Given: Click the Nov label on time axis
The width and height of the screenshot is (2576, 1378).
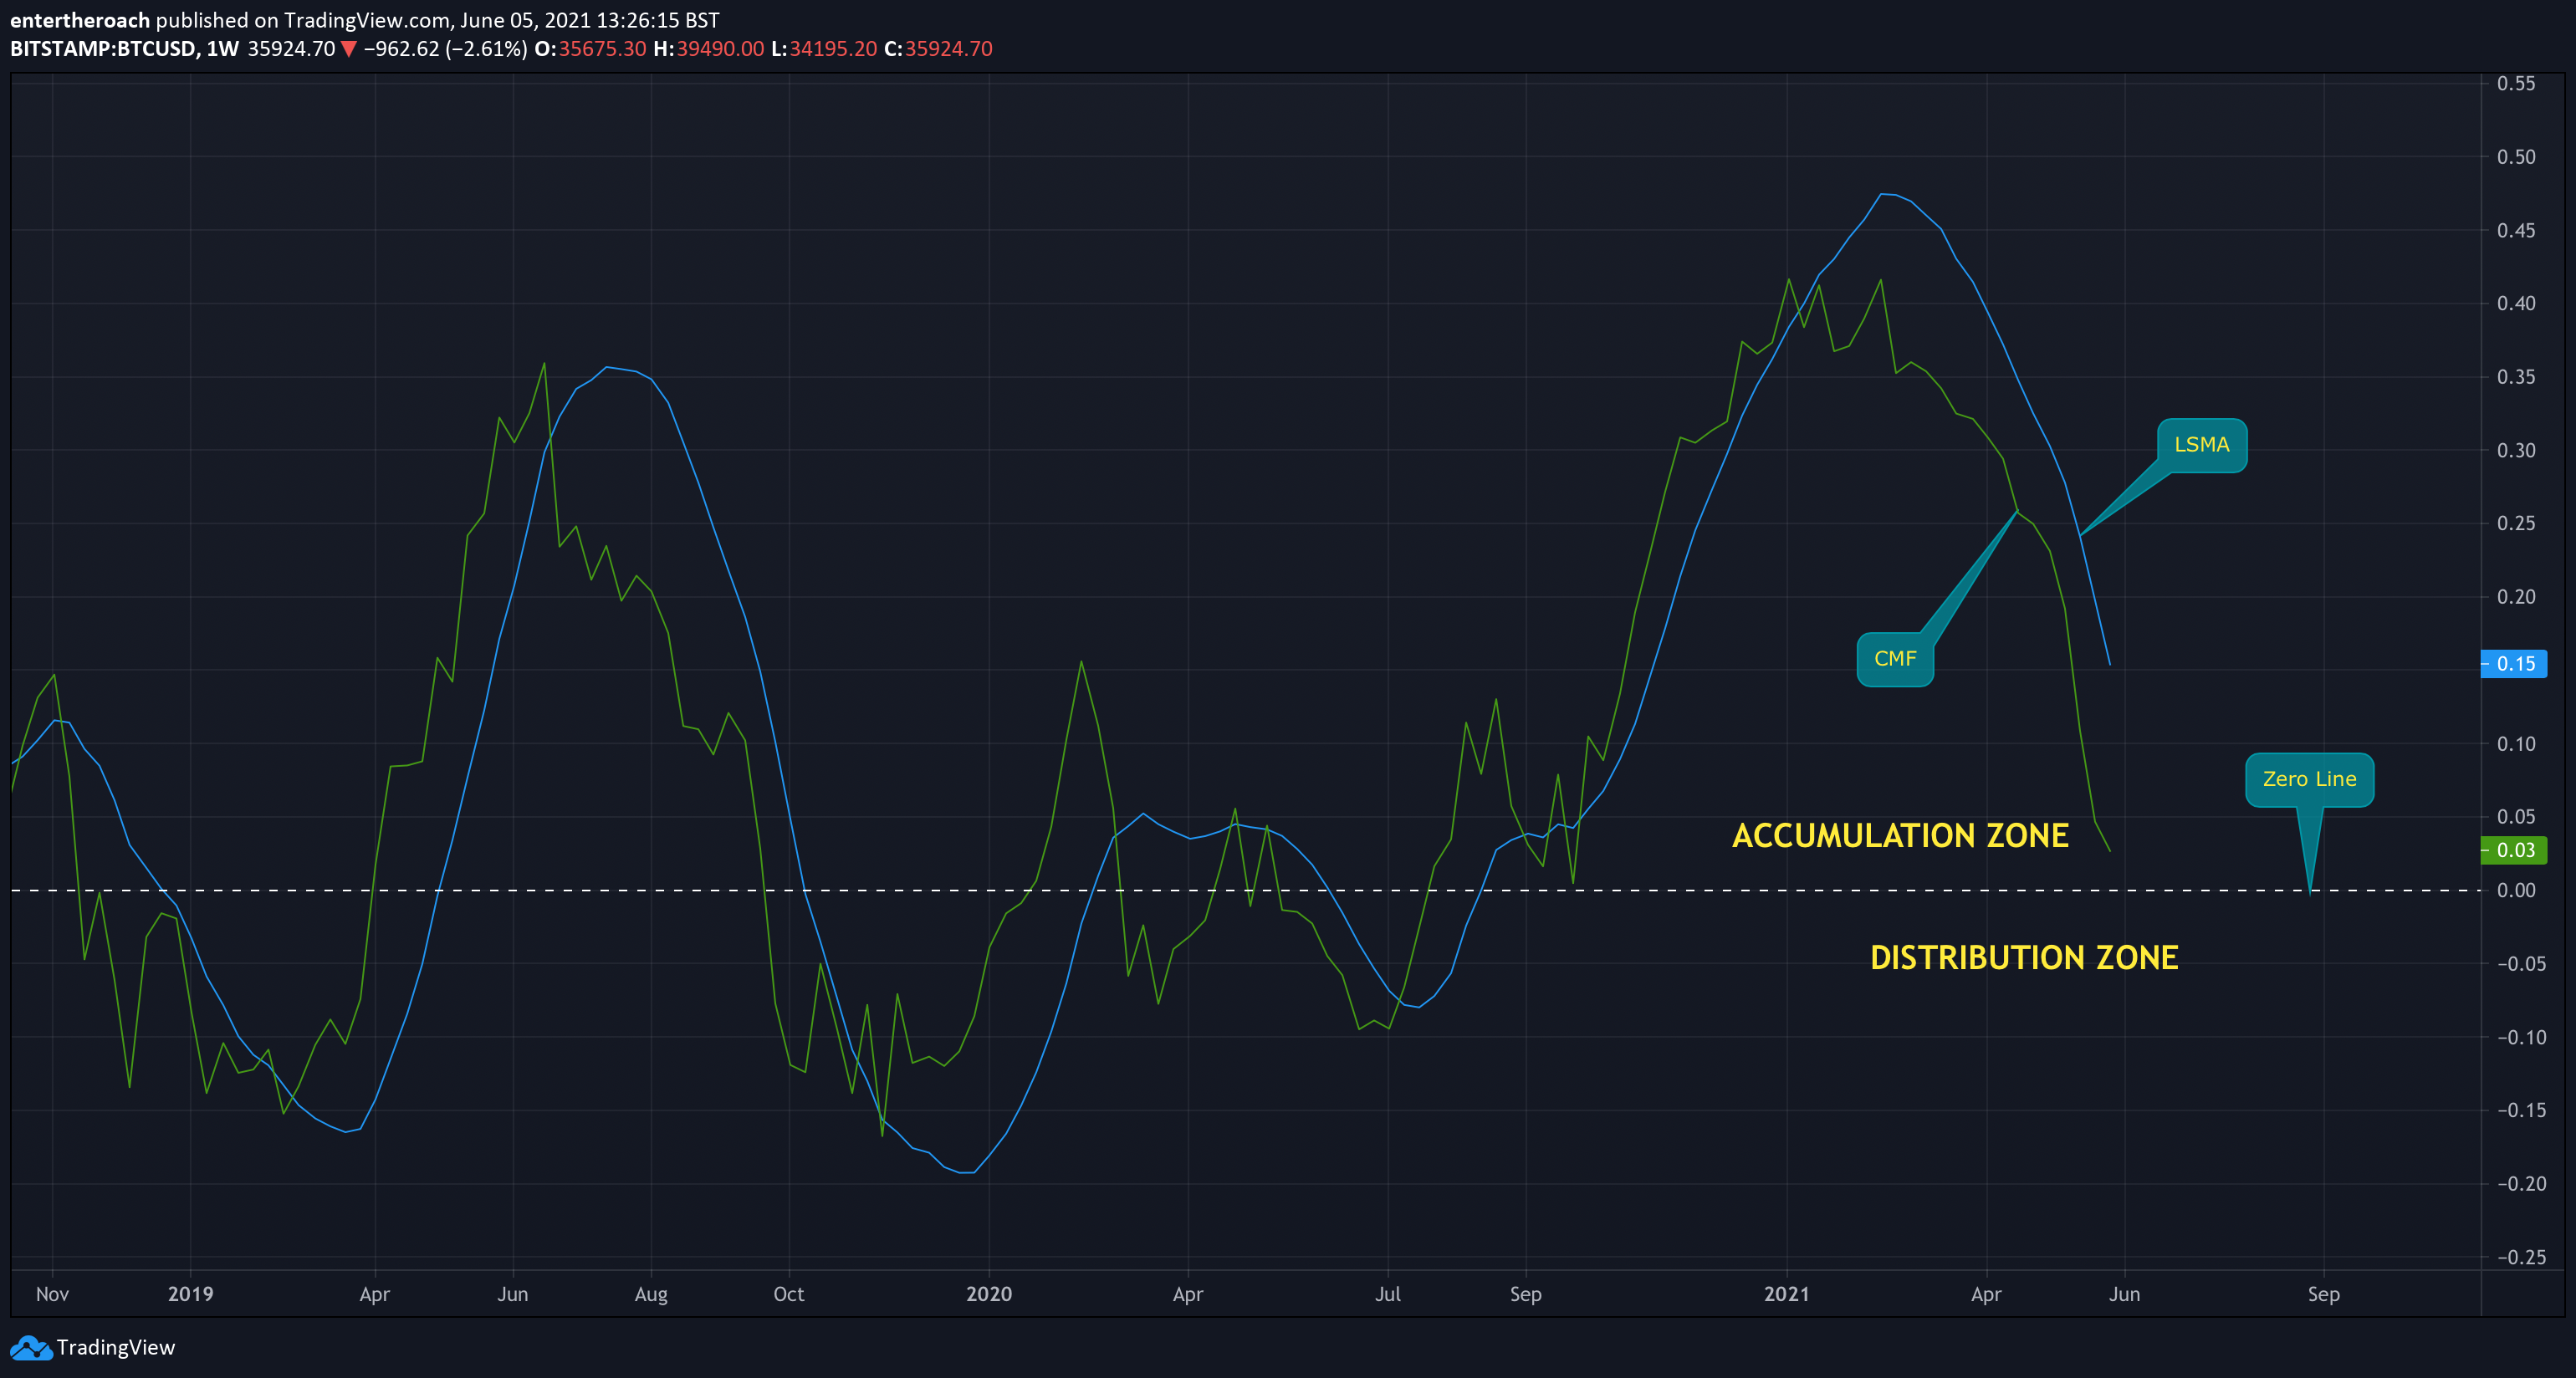Looking at the screenshot, I should [x=52, y=1294].
